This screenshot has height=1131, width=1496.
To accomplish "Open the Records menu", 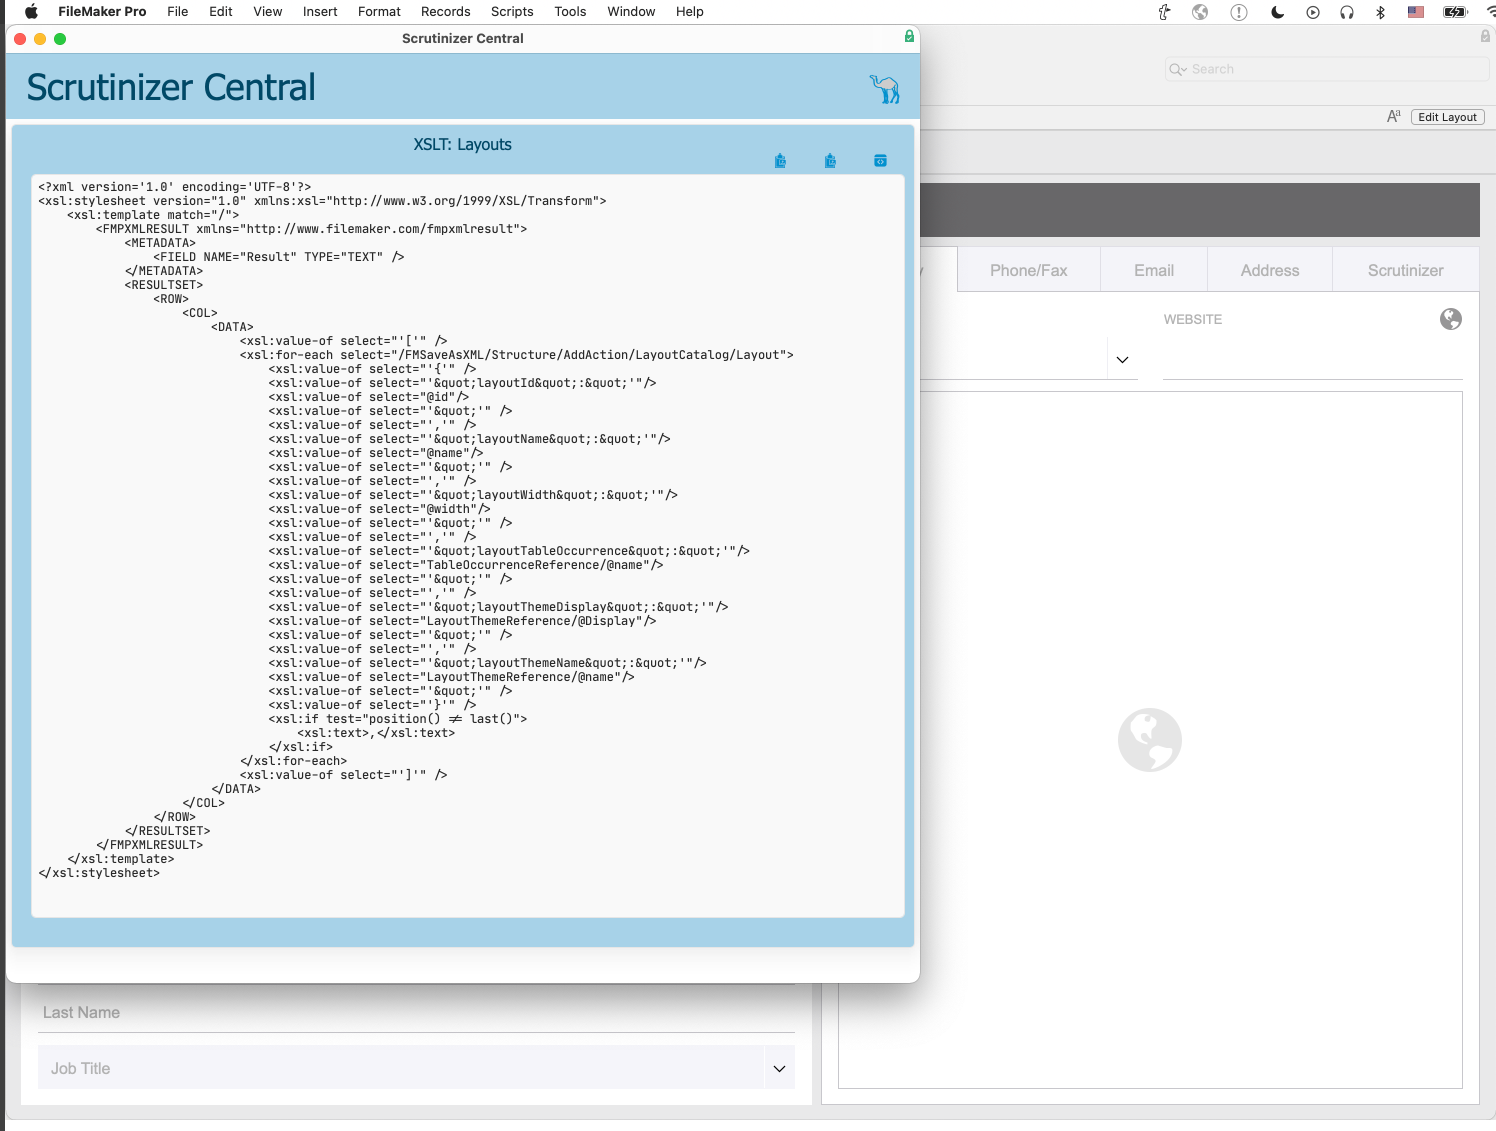I will coord(445,12).
